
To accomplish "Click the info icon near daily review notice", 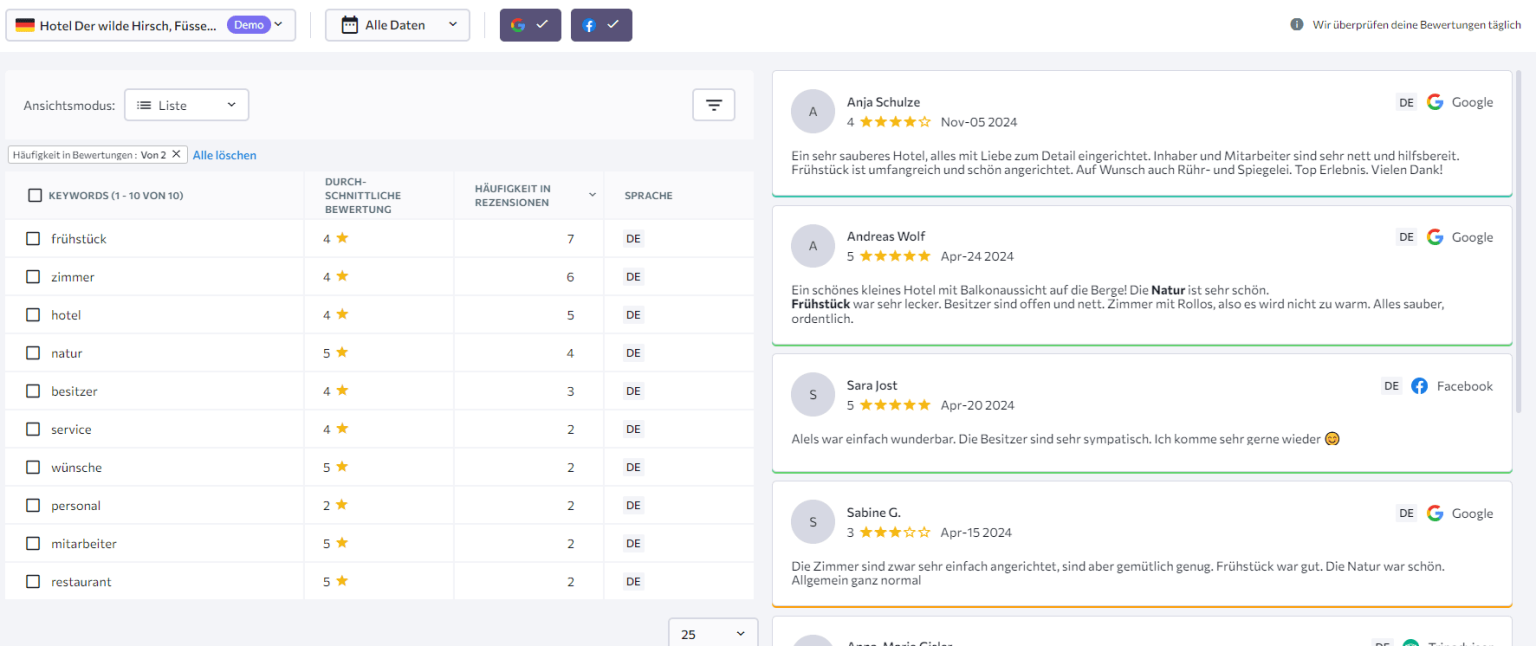I will (1296, 25).
